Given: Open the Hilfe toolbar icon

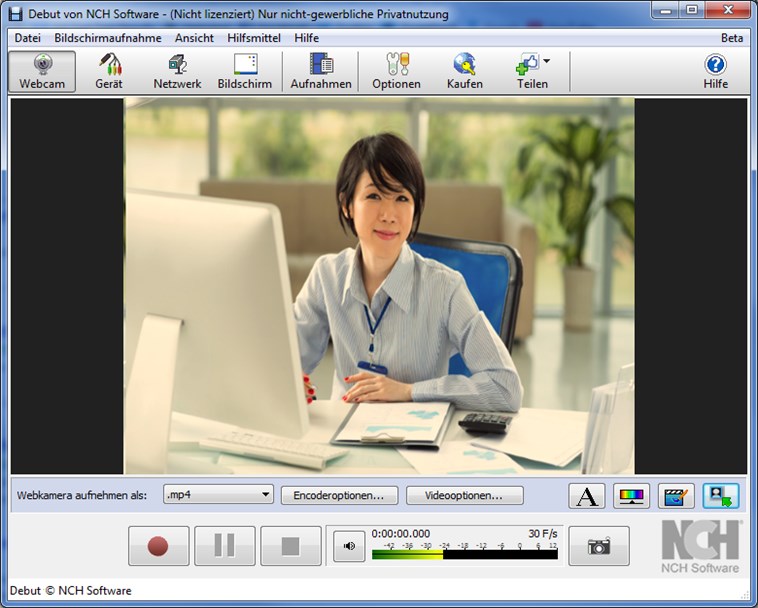Looking at the screenshot, I should tap(715, 72).
